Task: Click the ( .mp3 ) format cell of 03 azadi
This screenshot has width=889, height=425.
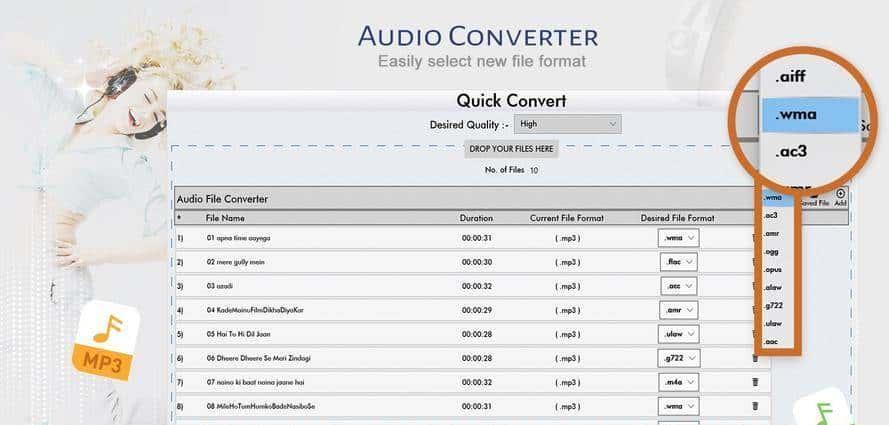Action: [568, 286]
